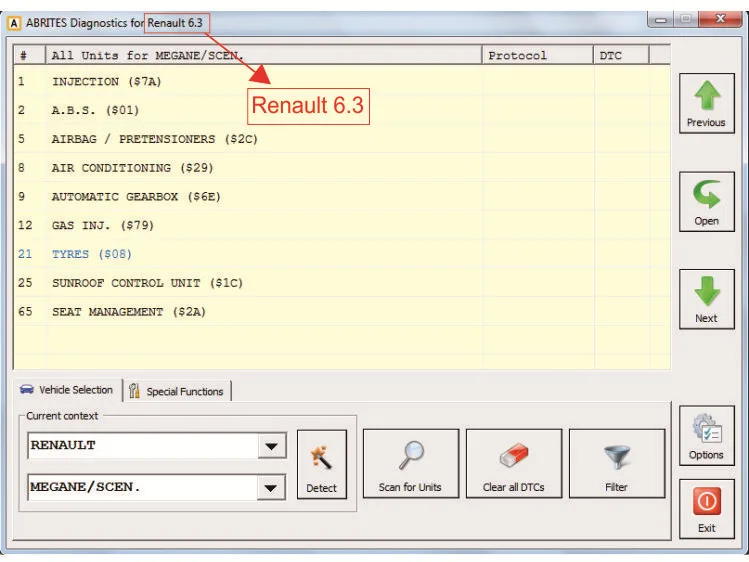Viewport: 749px width, 562px height.
Task: Select the INJECTION ($7A) unit row
Action: (342, 82)
